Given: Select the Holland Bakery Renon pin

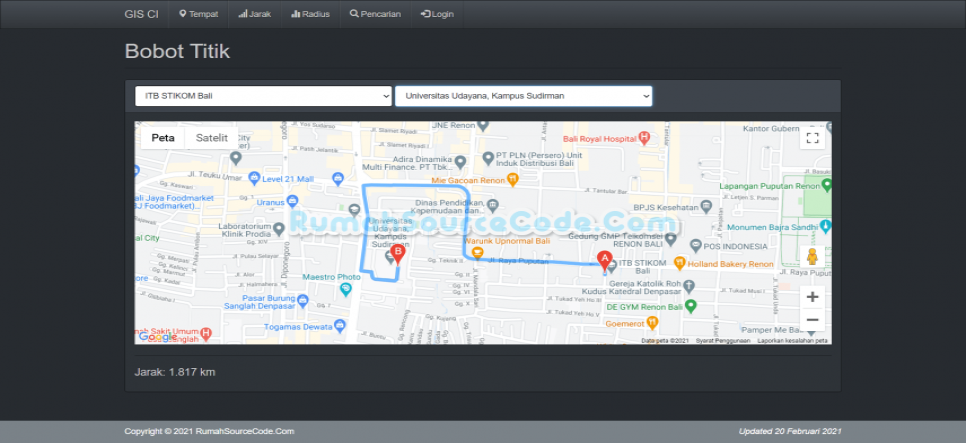Looking at the screenshot, I should pos(680,263).
